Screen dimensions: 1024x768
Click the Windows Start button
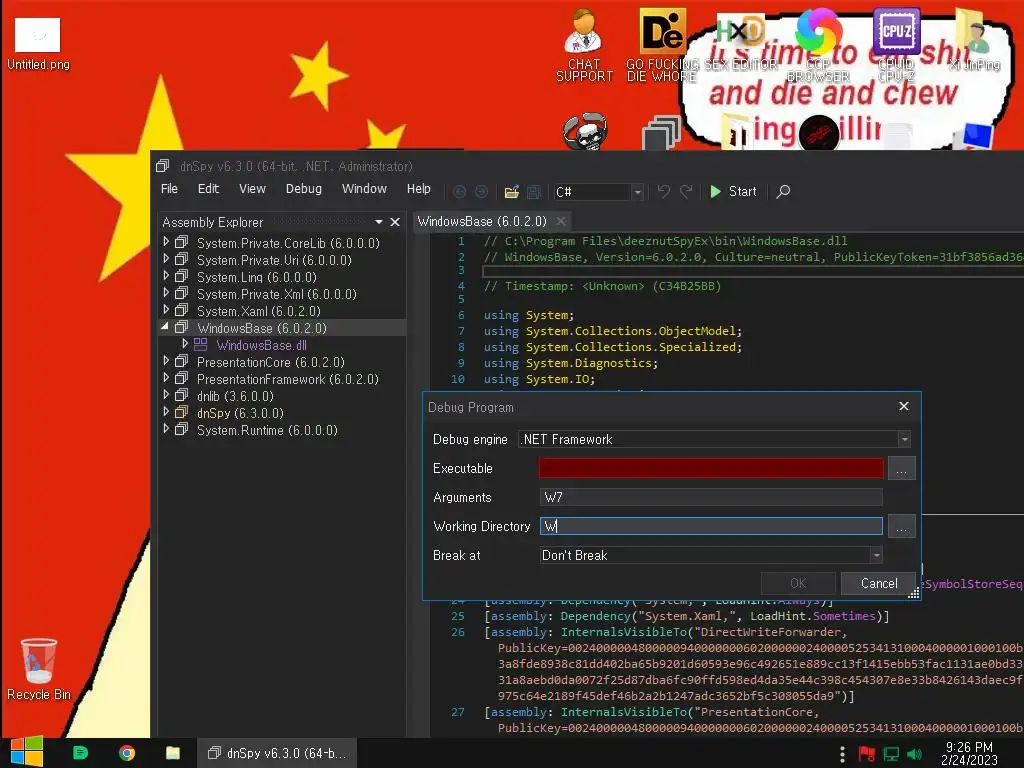[x=27, y=752]
